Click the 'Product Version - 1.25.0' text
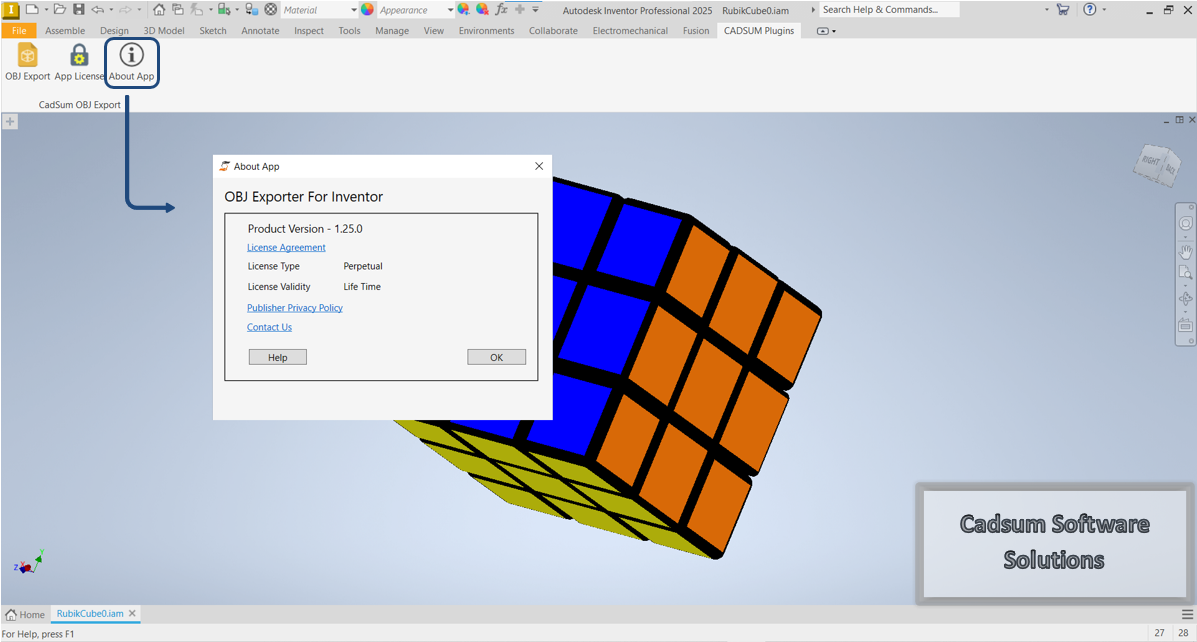Screen dimensions: 1197x642 pos(305,228)
